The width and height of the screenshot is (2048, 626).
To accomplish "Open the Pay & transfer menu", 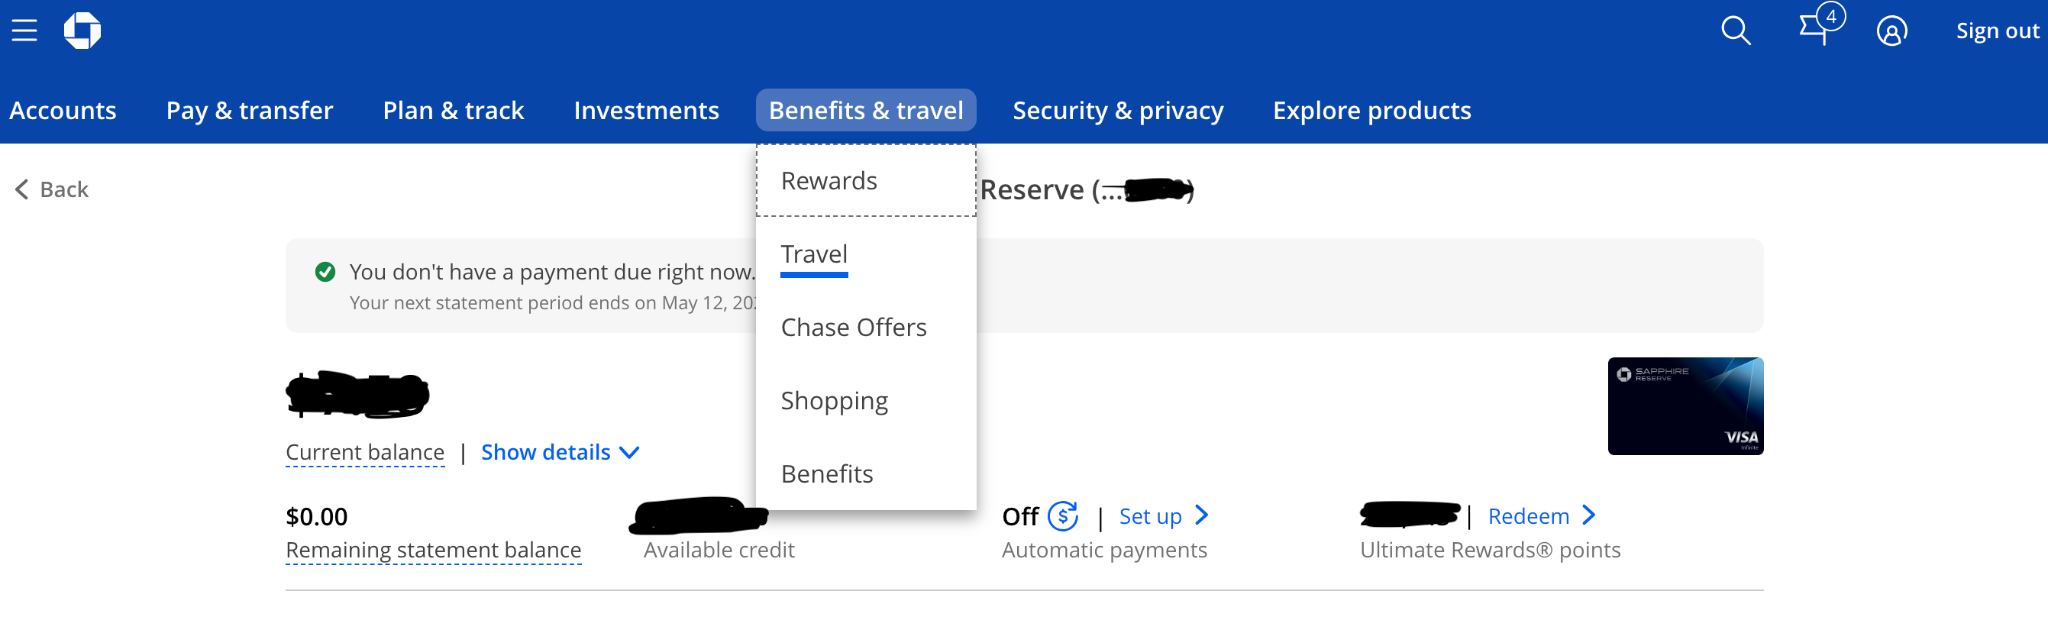I will (x=249, y=110).
